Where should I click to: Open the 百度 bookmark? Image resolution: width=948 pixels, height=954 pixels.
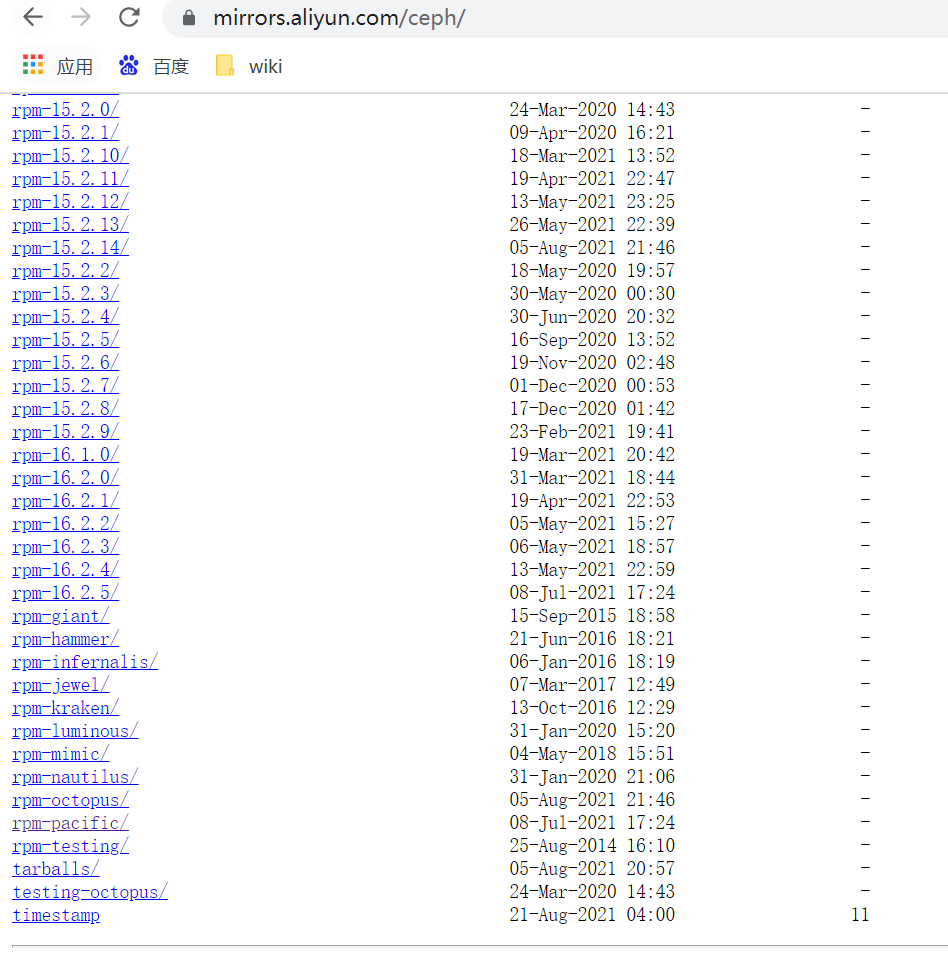(x=152, y=66)
